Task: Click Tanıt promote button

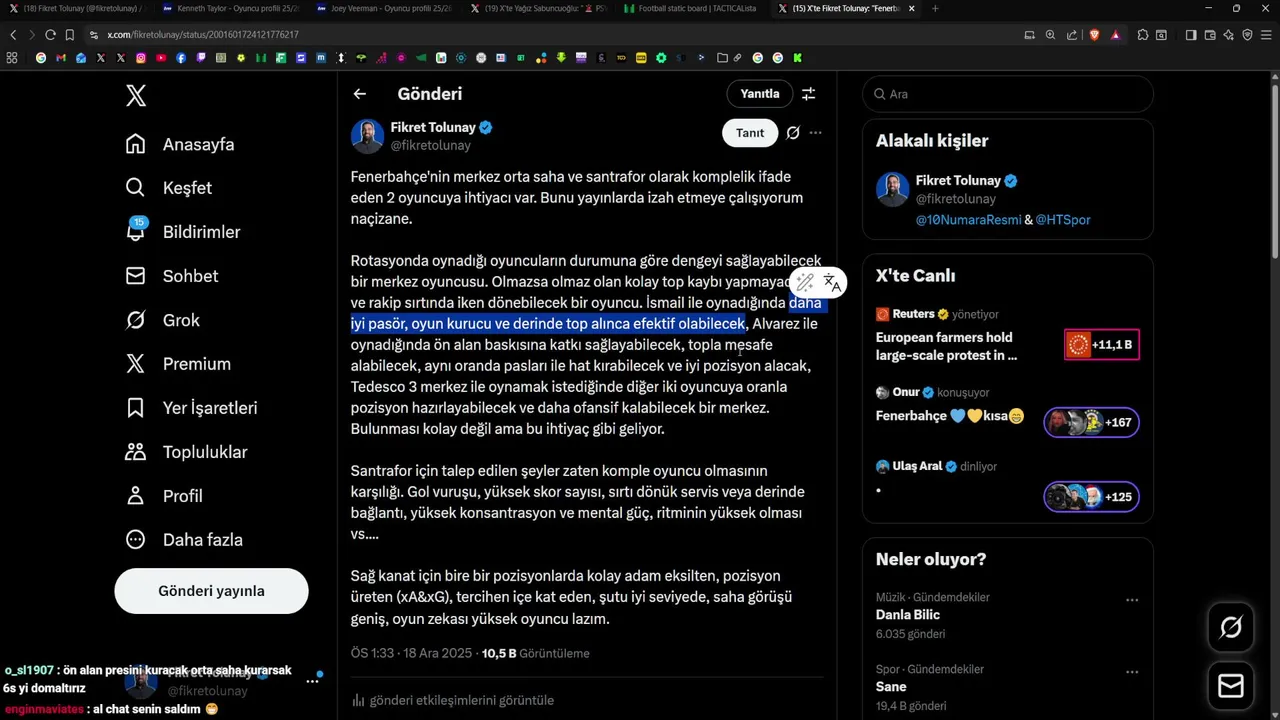Action: (750, 133)
